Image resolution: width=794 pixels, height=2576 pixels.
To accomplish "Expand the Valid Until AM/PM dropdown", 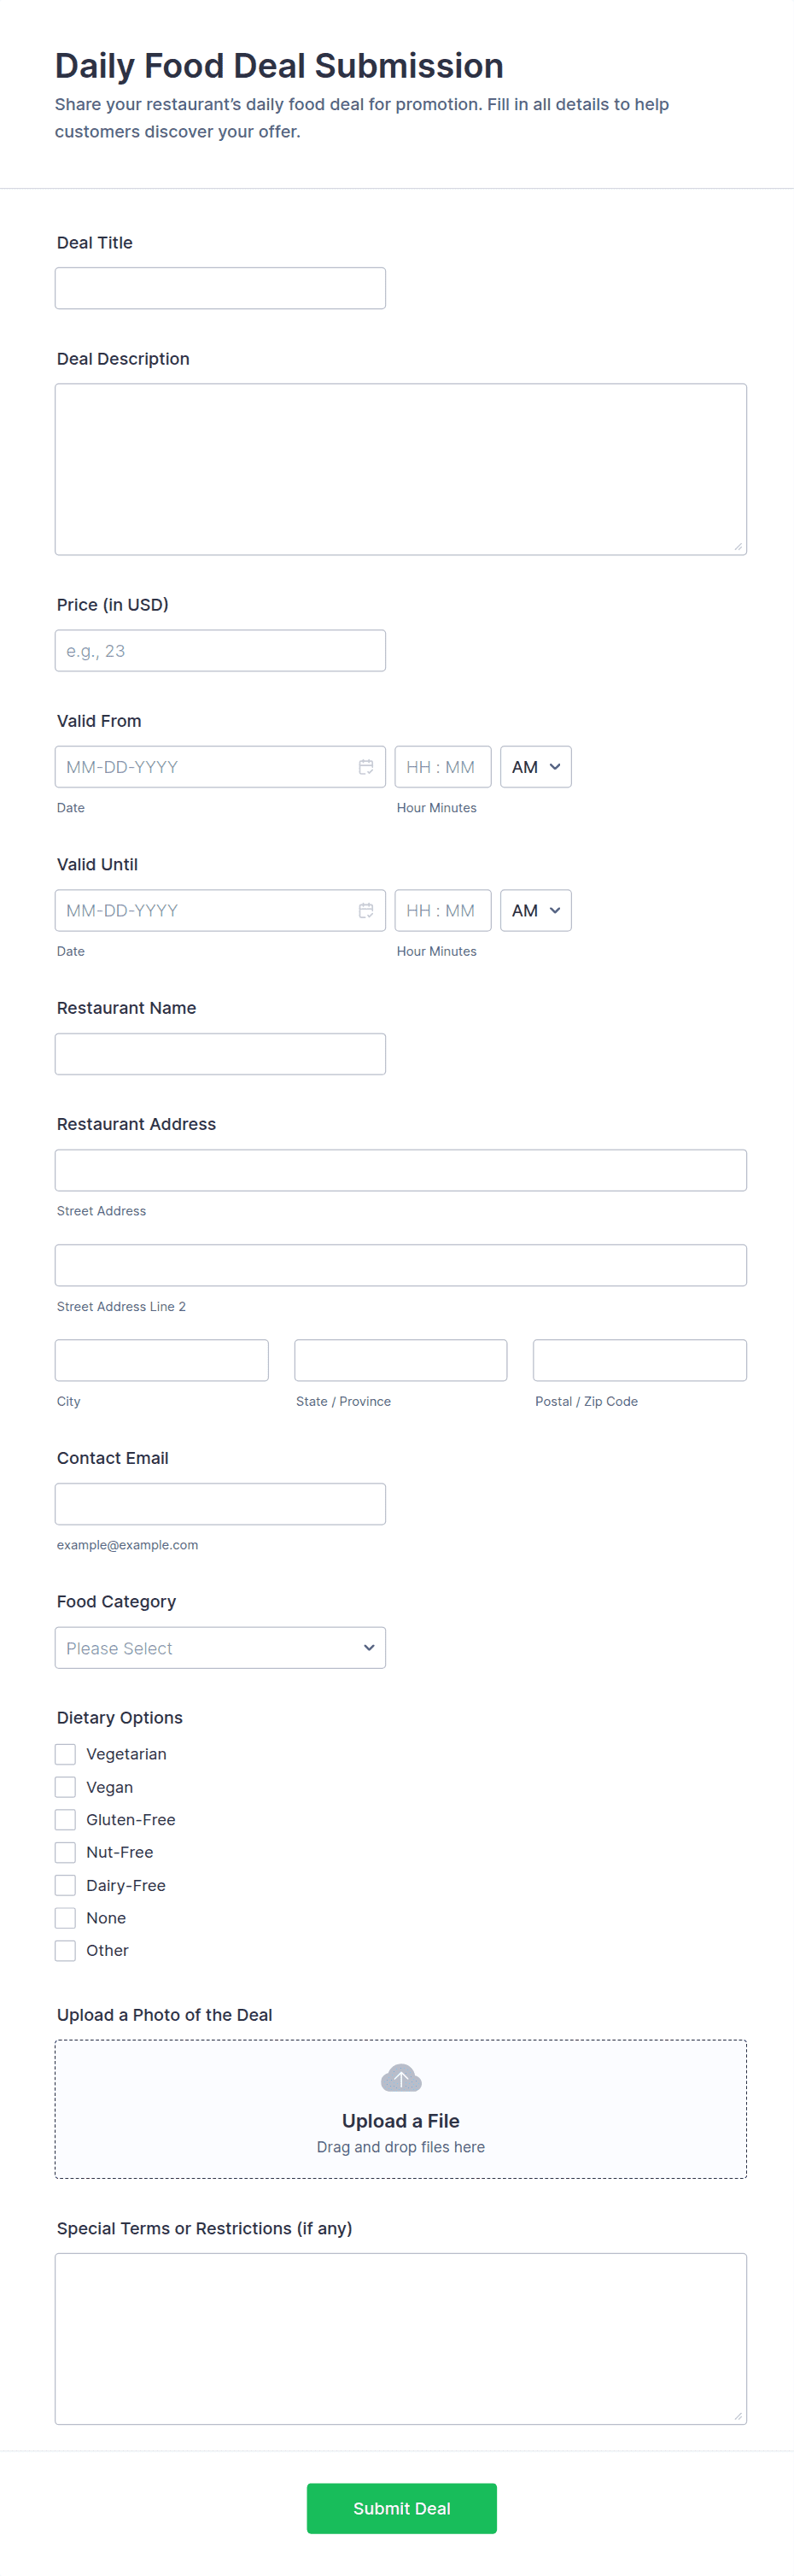I will coord(535,911).
